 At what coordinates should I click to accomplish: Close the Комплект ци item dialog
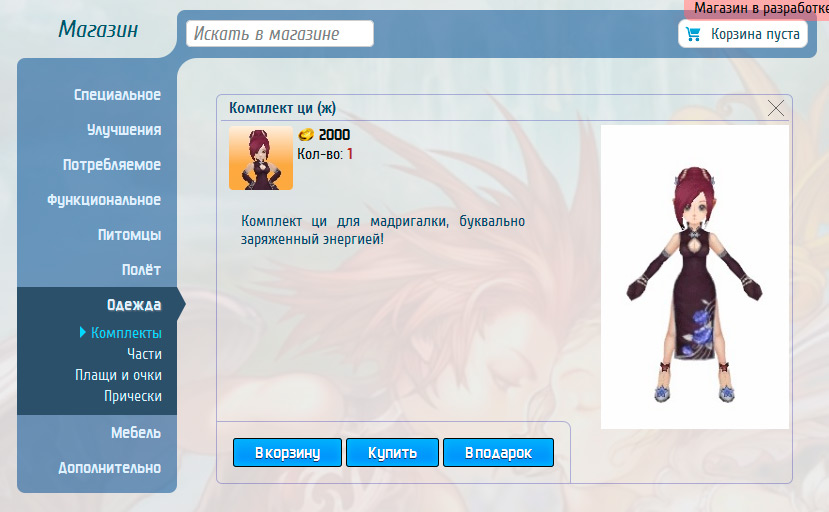[775, 108]
